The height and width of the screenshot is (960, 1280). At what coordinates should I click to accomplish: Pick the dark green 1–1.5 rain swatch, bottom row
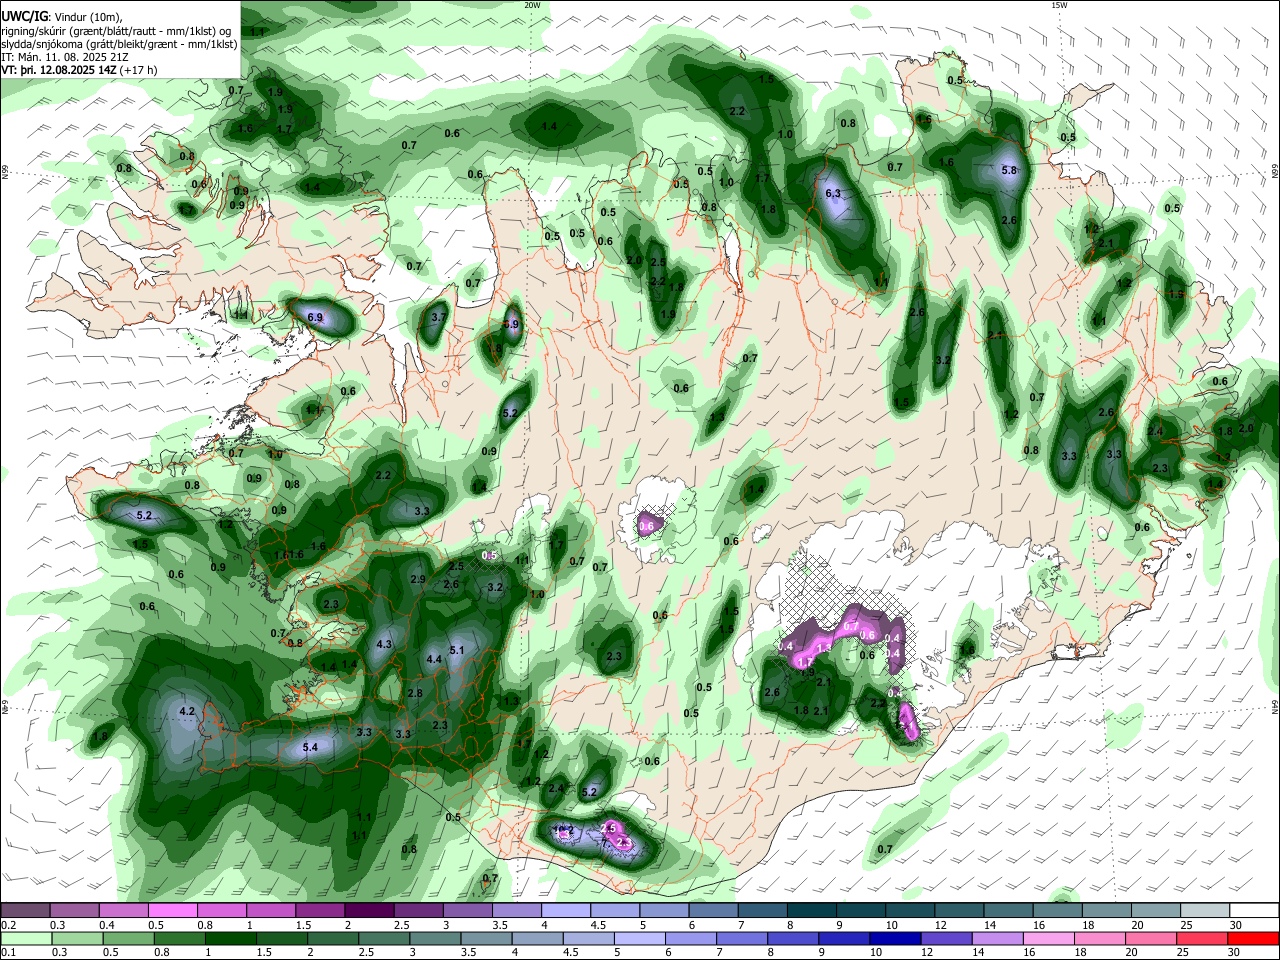point(230,937)
